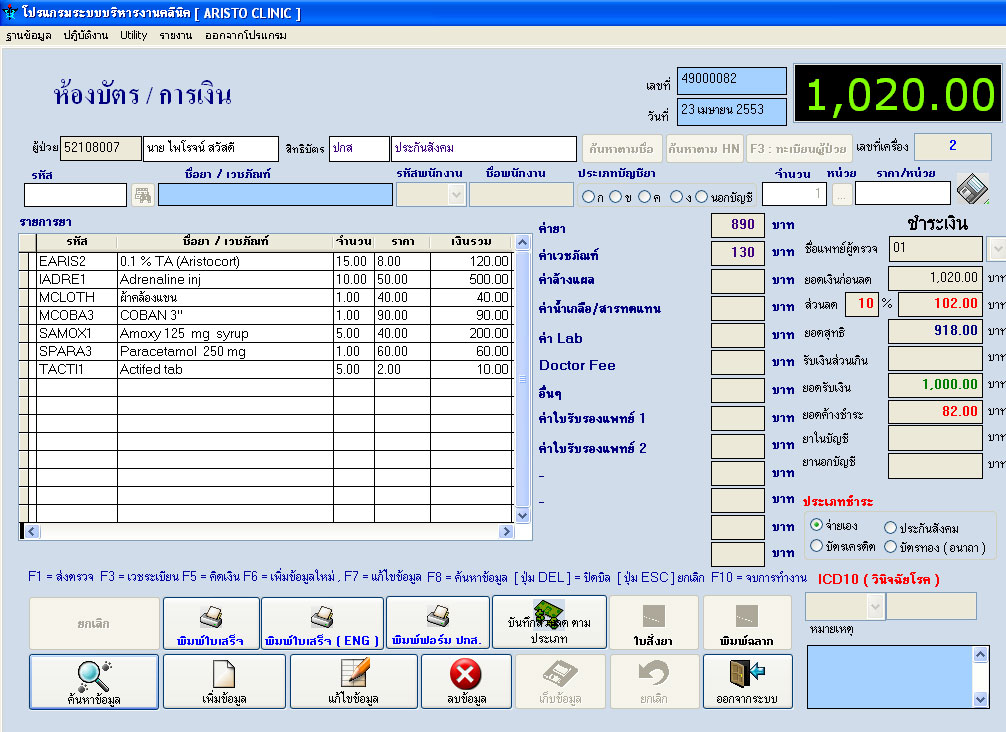Click the exit program (ออกจากระบบ) button
Screen dimensions: 1006x732
coord(747,681)
